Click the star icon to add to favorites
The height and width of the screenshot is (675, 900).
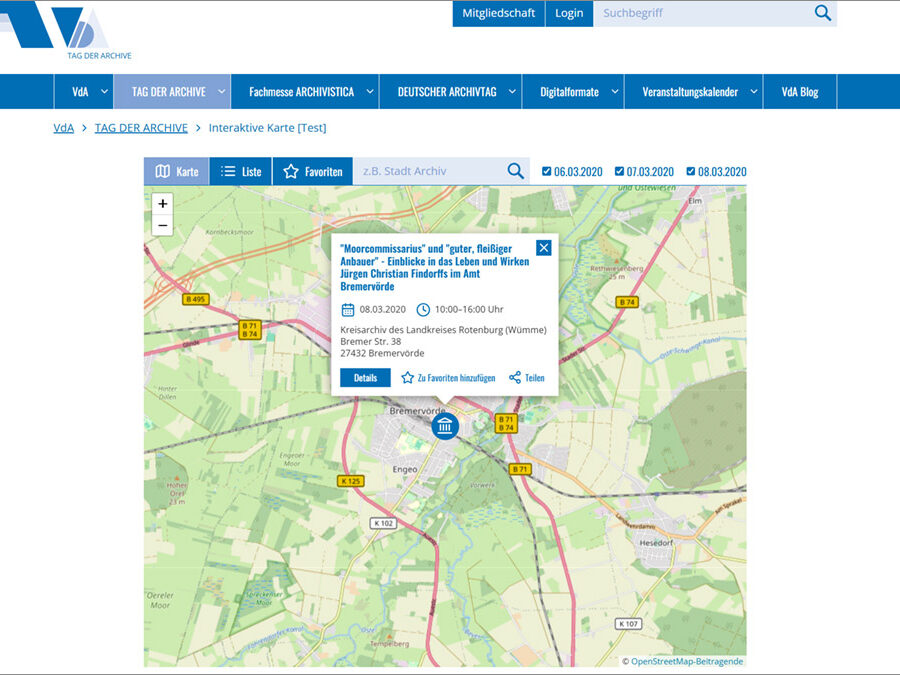[408, 378]
